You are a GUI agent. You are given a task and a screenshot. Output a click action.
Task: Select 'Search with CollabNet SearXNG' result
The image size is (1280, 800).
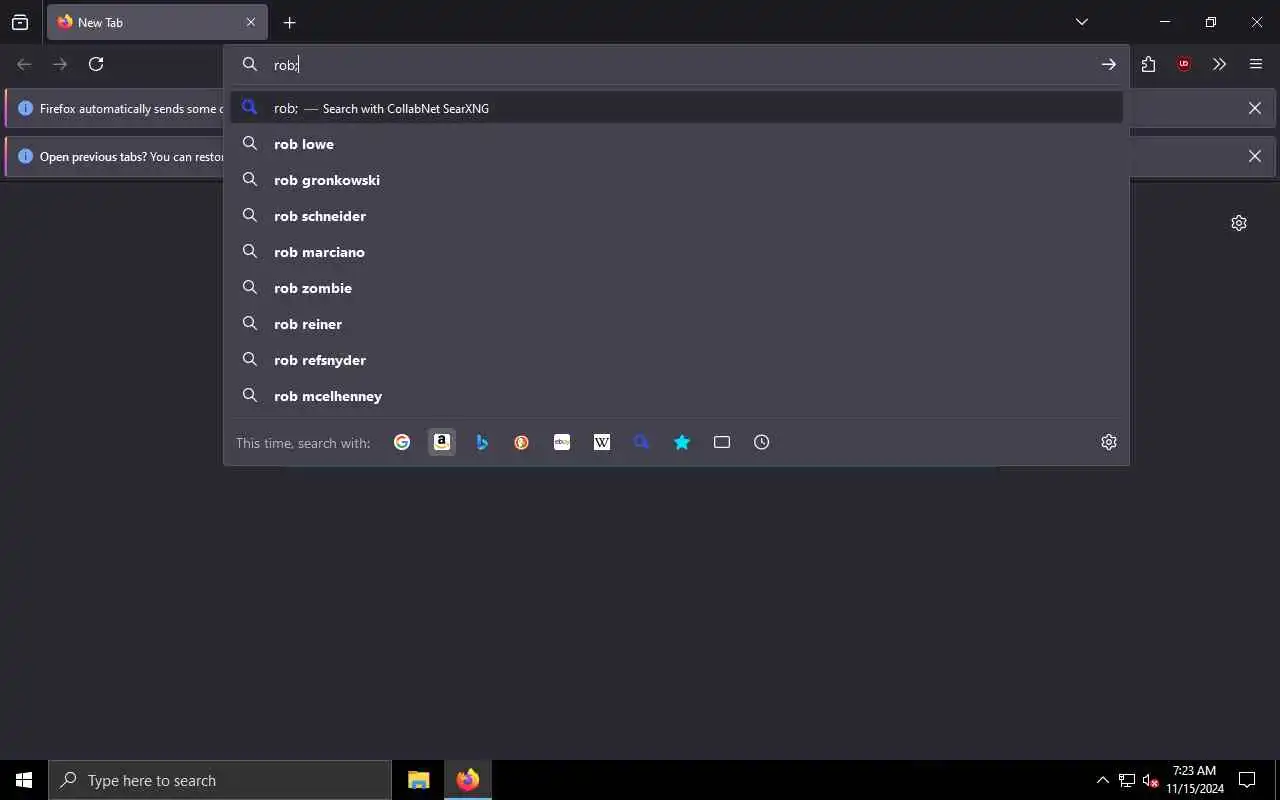pyautogui.click(x=676, y=108)
